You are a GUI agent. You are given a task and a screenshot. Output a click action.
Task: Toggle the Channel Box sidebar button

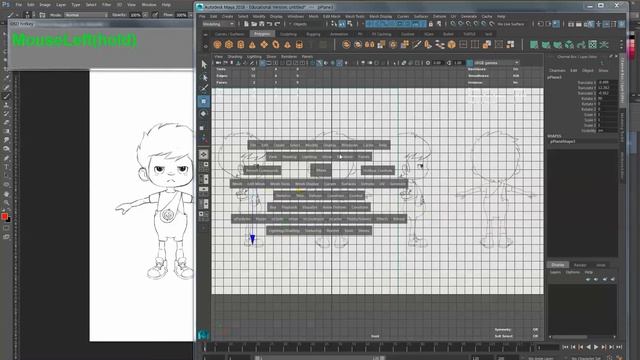pos(622,24)
